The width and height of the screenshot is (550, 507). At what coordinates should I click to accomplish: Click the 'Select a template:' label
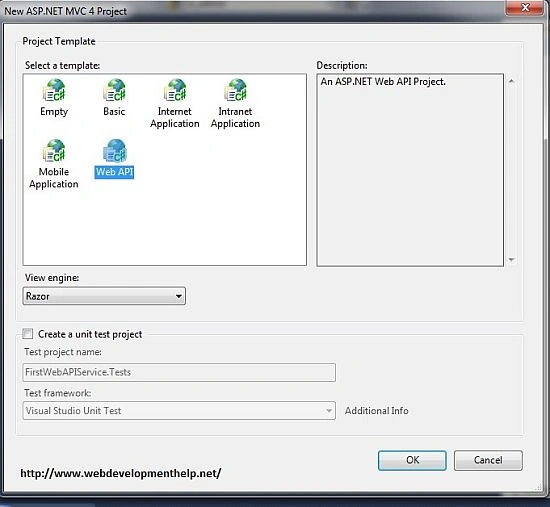click(62, 66)
